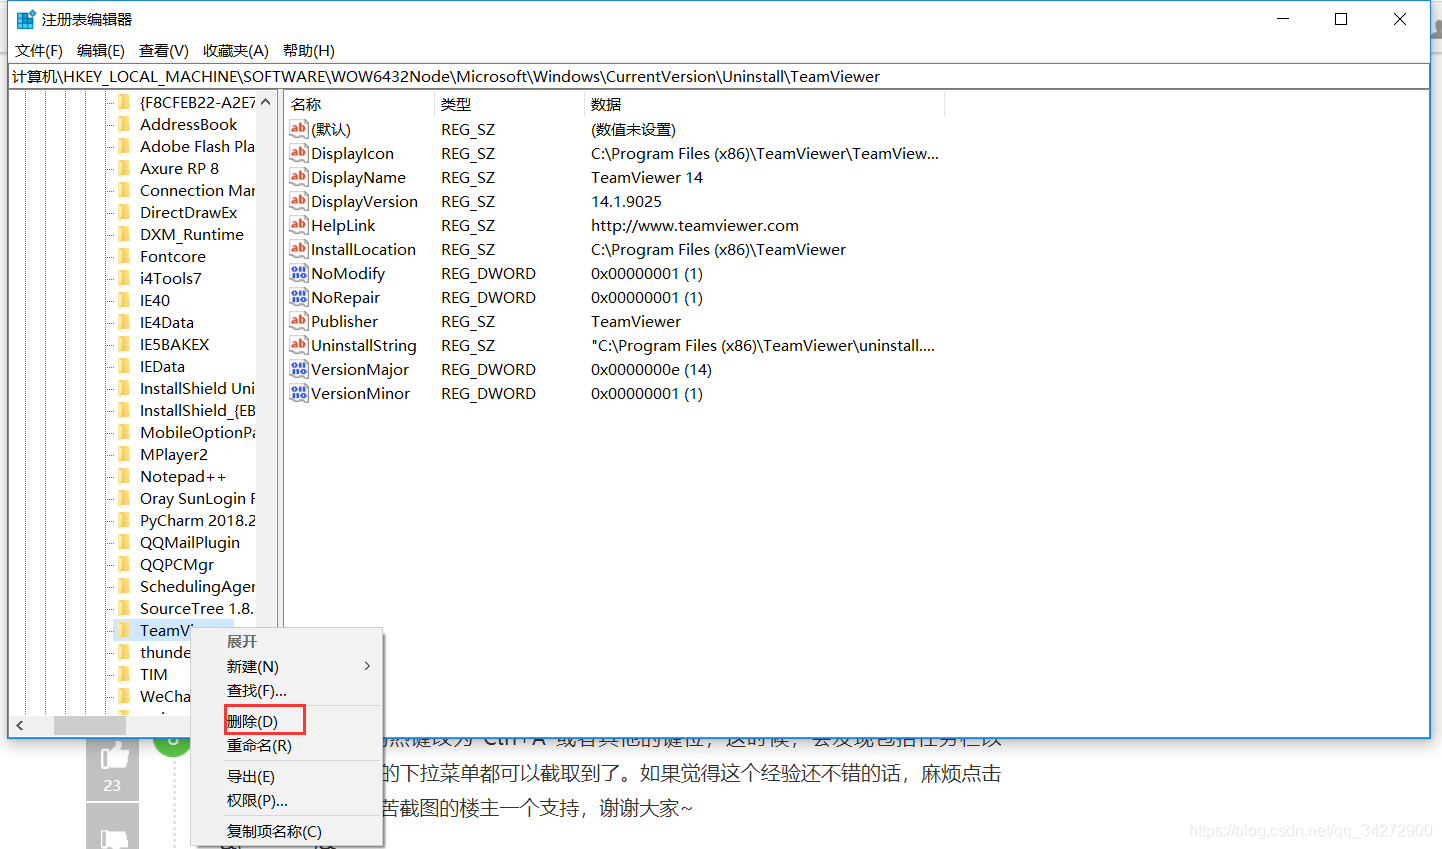1442x849 pixels.
Task: Select the DirectDrawEx tree key
Action: 189,212
